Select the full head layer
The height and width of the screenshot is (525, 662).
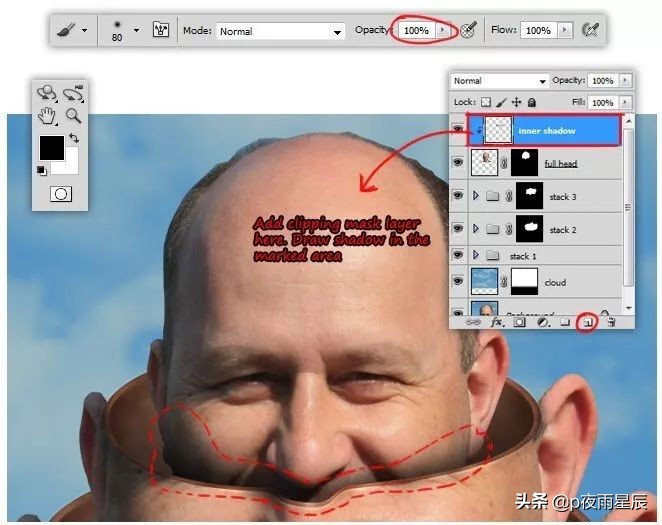coord(560,163)
